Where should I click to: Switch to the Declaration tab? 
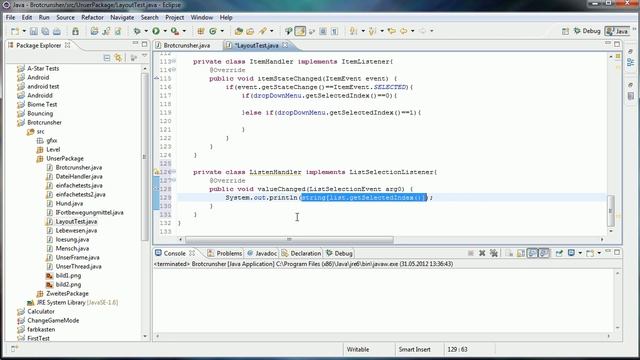(301, 253)
